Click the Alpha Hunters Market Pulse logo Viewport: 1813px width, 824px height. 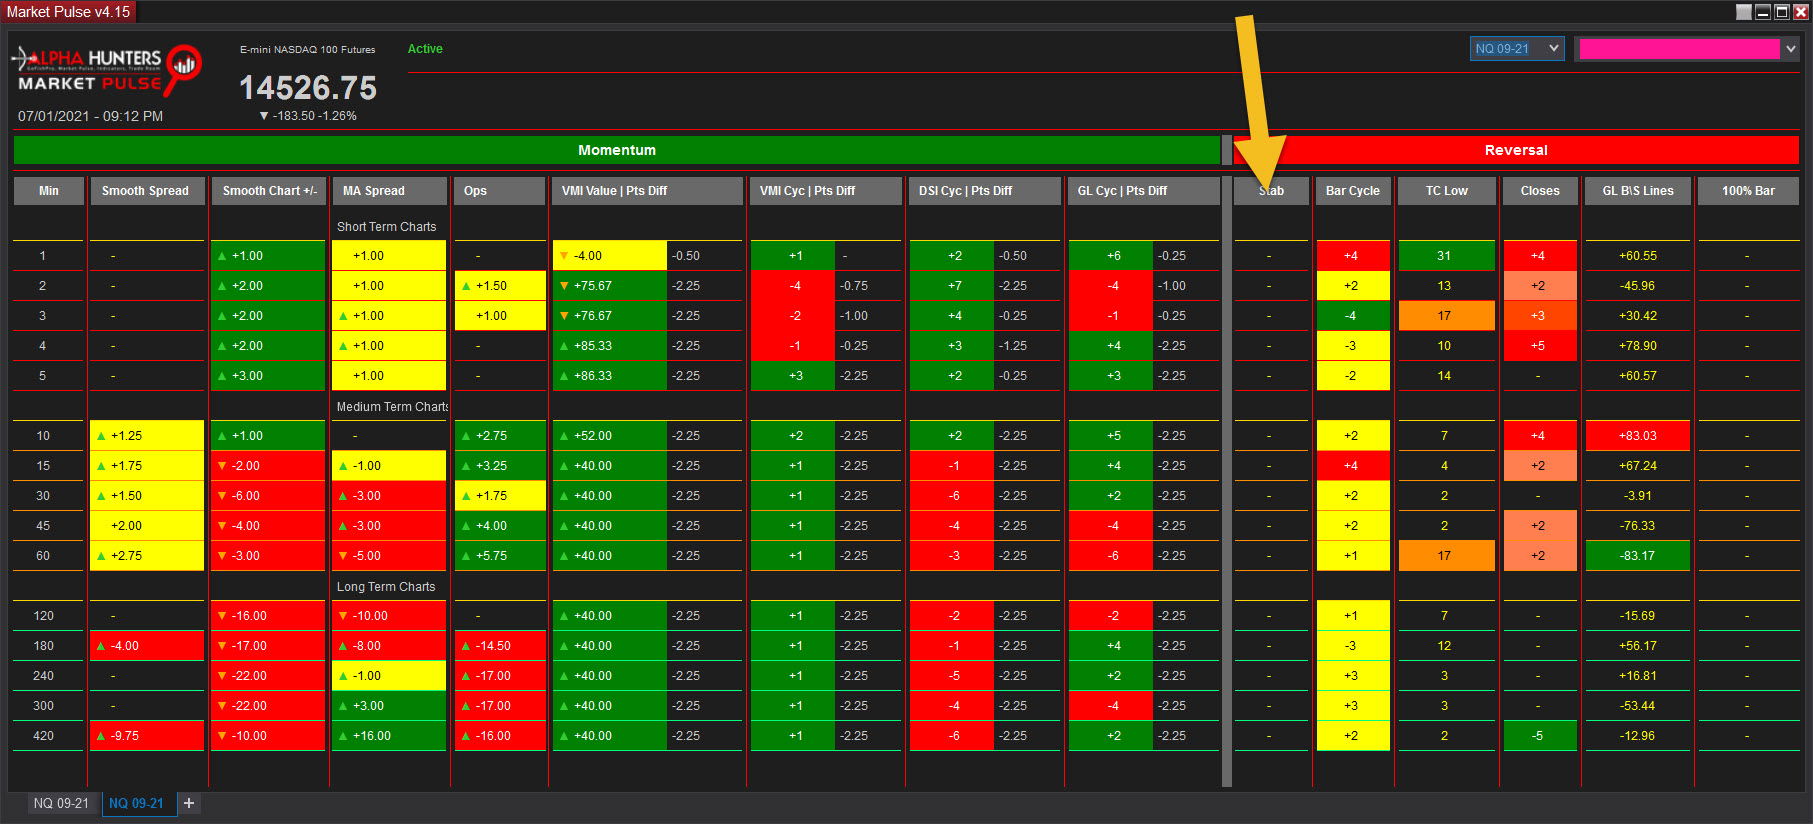[106, 69]
